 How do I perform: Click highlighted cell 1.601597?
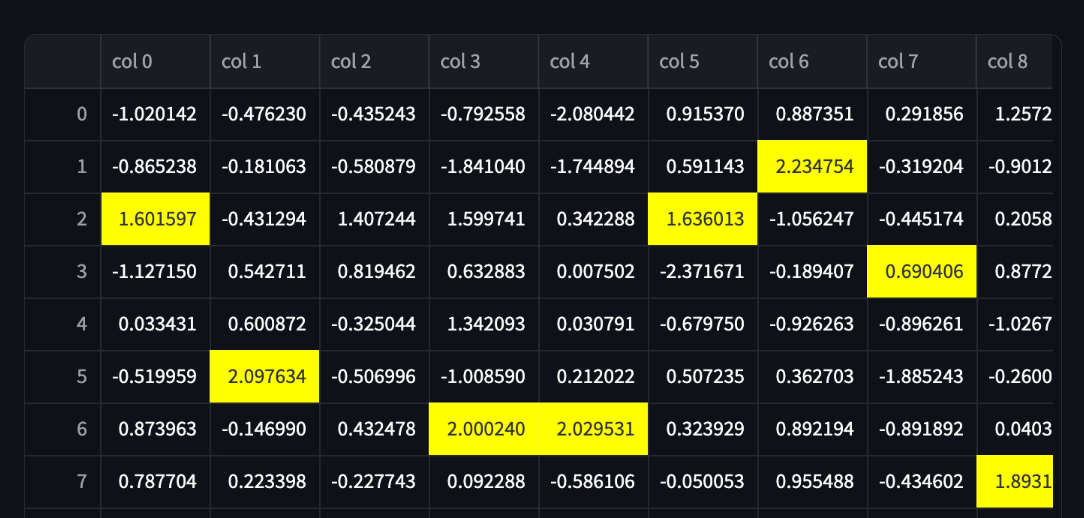coord(156,219)
